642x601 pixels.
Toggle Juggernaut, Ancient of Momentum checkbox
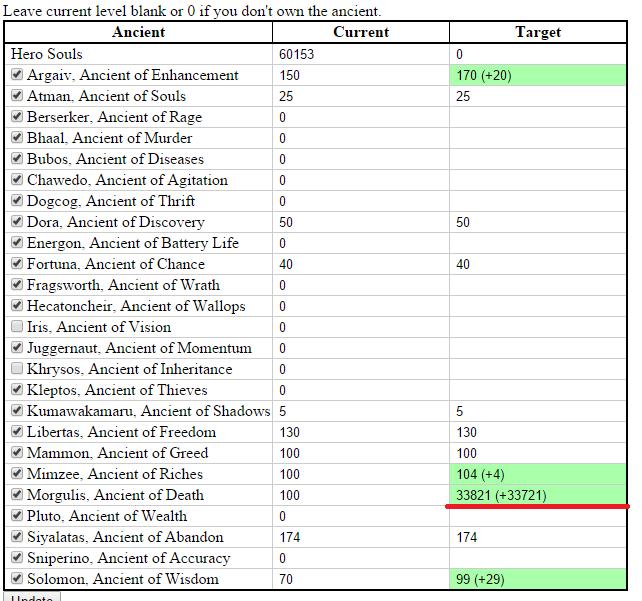click(17, 347)
